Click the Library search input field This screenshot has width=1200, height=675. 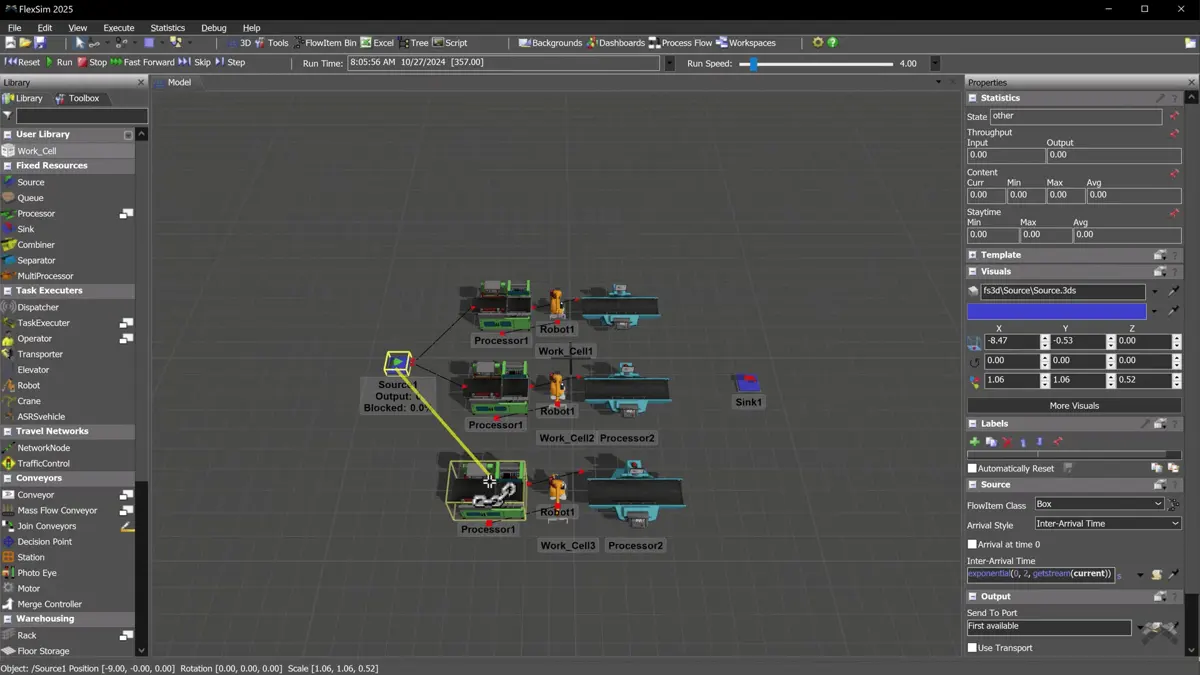coord(81,116)
